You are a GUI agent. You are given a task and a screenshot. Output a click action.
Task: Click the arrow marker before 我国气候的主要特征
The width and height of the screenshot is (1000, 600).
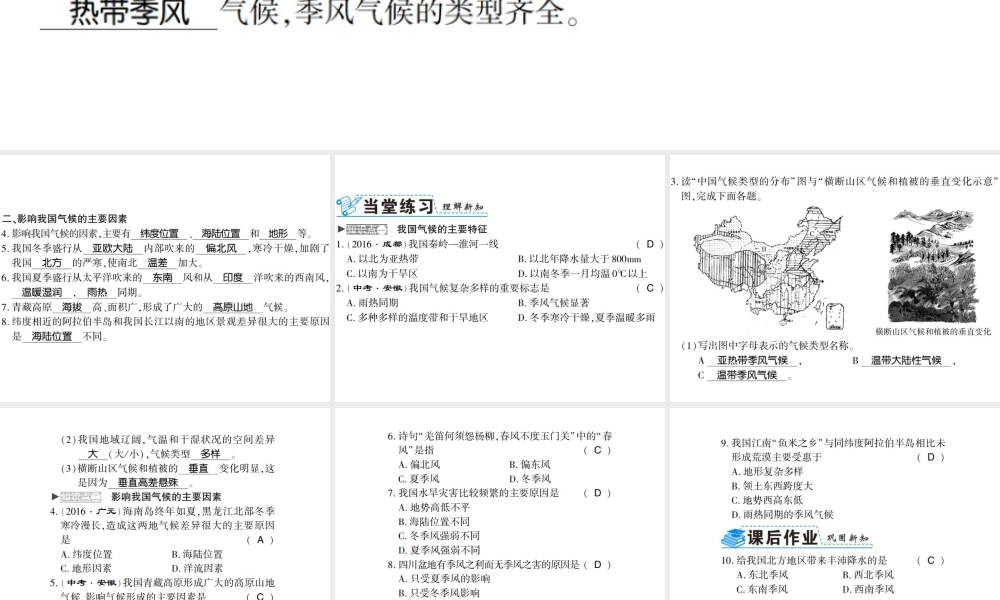[341, 229]
